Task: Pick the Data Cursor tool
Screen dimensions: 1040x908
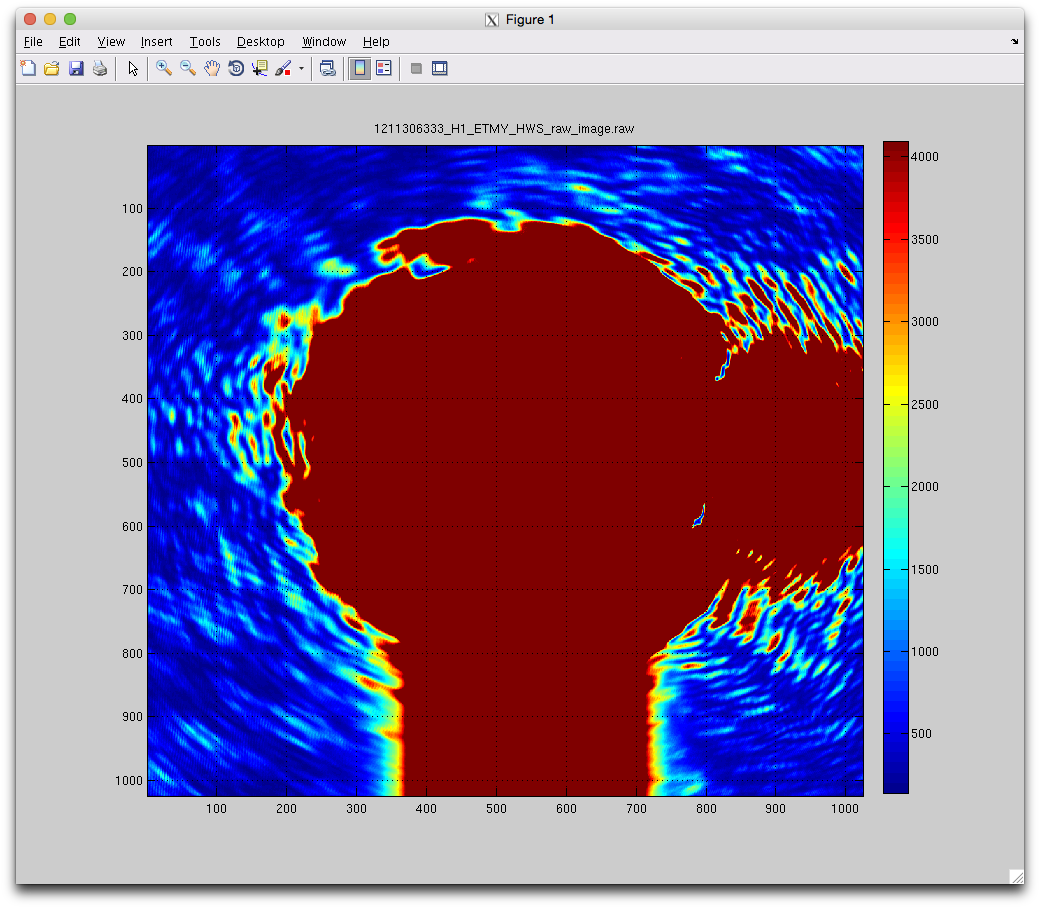Action: 260,69
